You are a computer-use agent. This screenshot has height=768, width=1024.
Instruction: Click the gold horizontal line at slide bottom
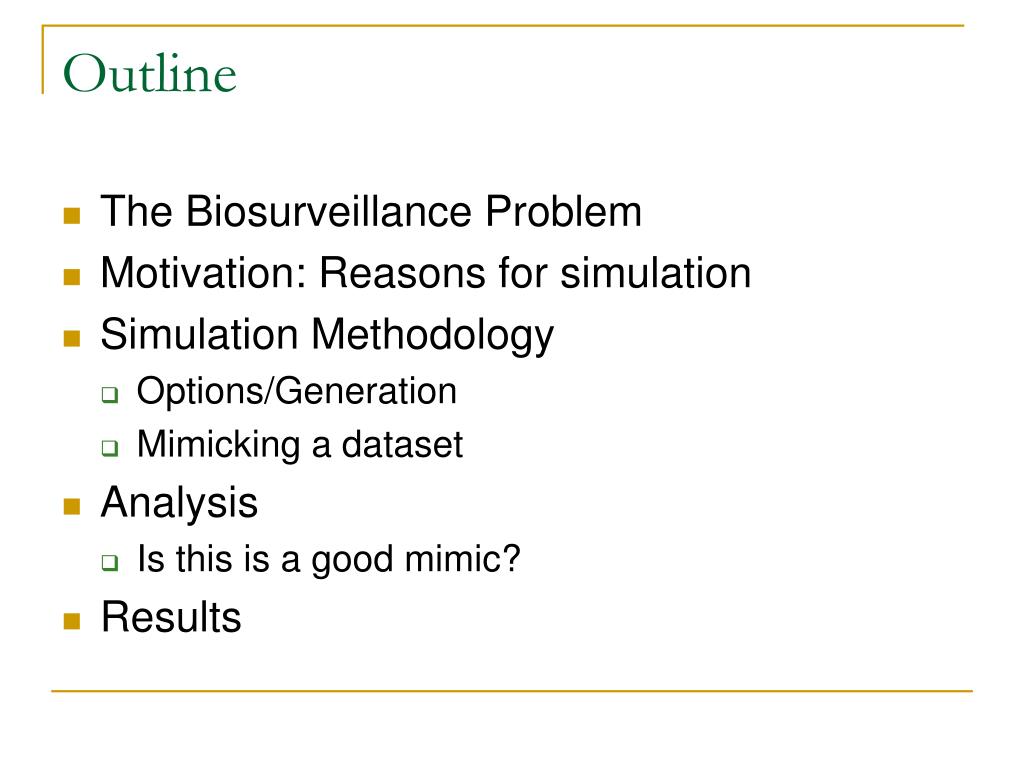[x=512, y=690]
